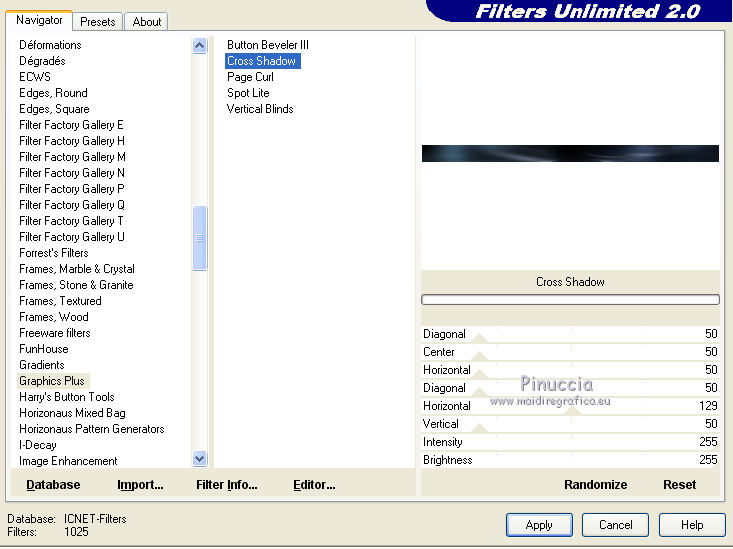Select Filter Factory Gallery H
The width and height of the screenshot is (733, 549).
point(72,141)
